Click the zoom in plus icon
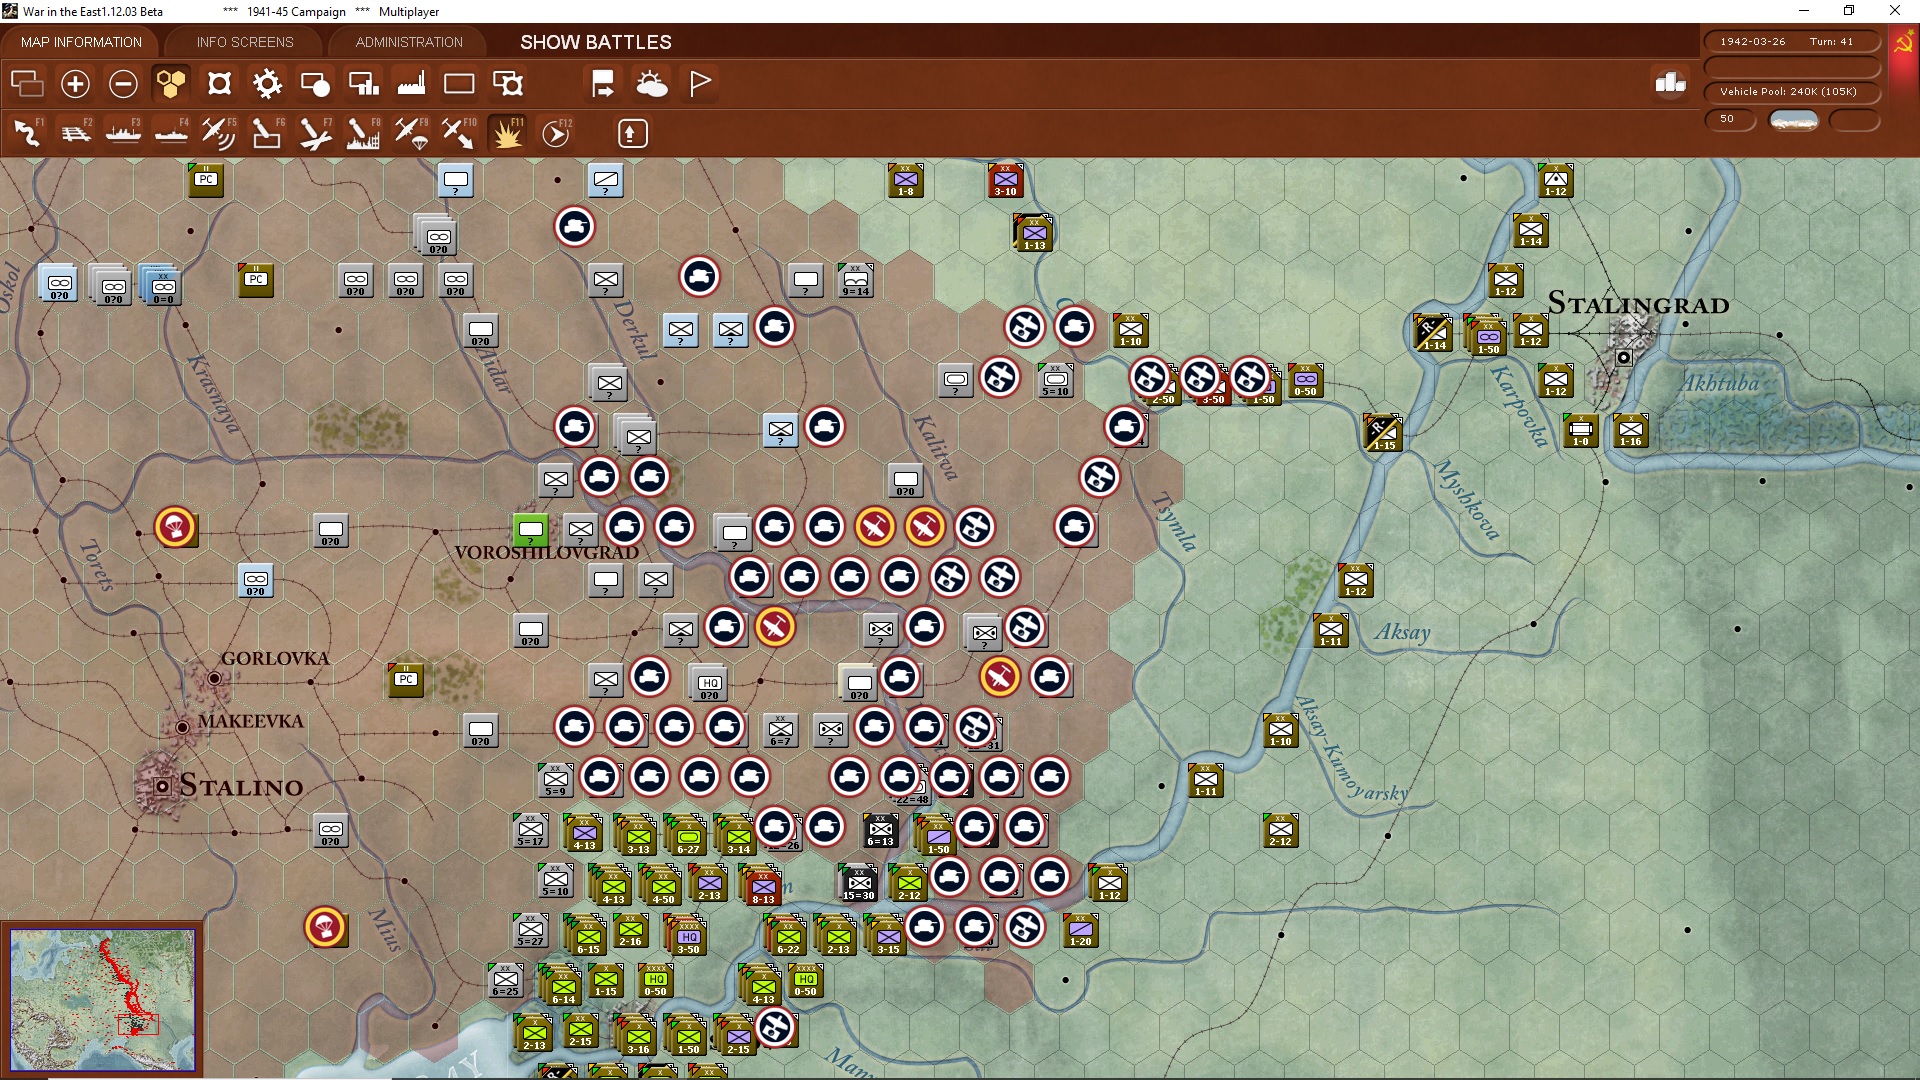The width and height of the screenshot is (1920, 1080). point(75,84)
